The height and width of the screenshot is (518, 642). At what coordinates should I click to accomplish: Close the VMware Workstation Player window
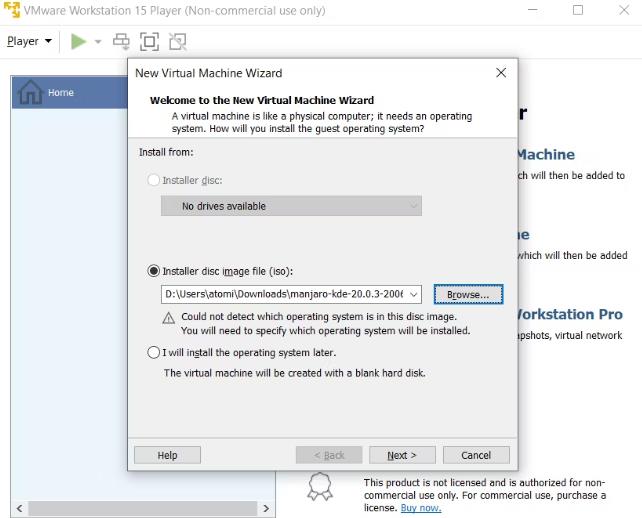click(x=624, y=10)
